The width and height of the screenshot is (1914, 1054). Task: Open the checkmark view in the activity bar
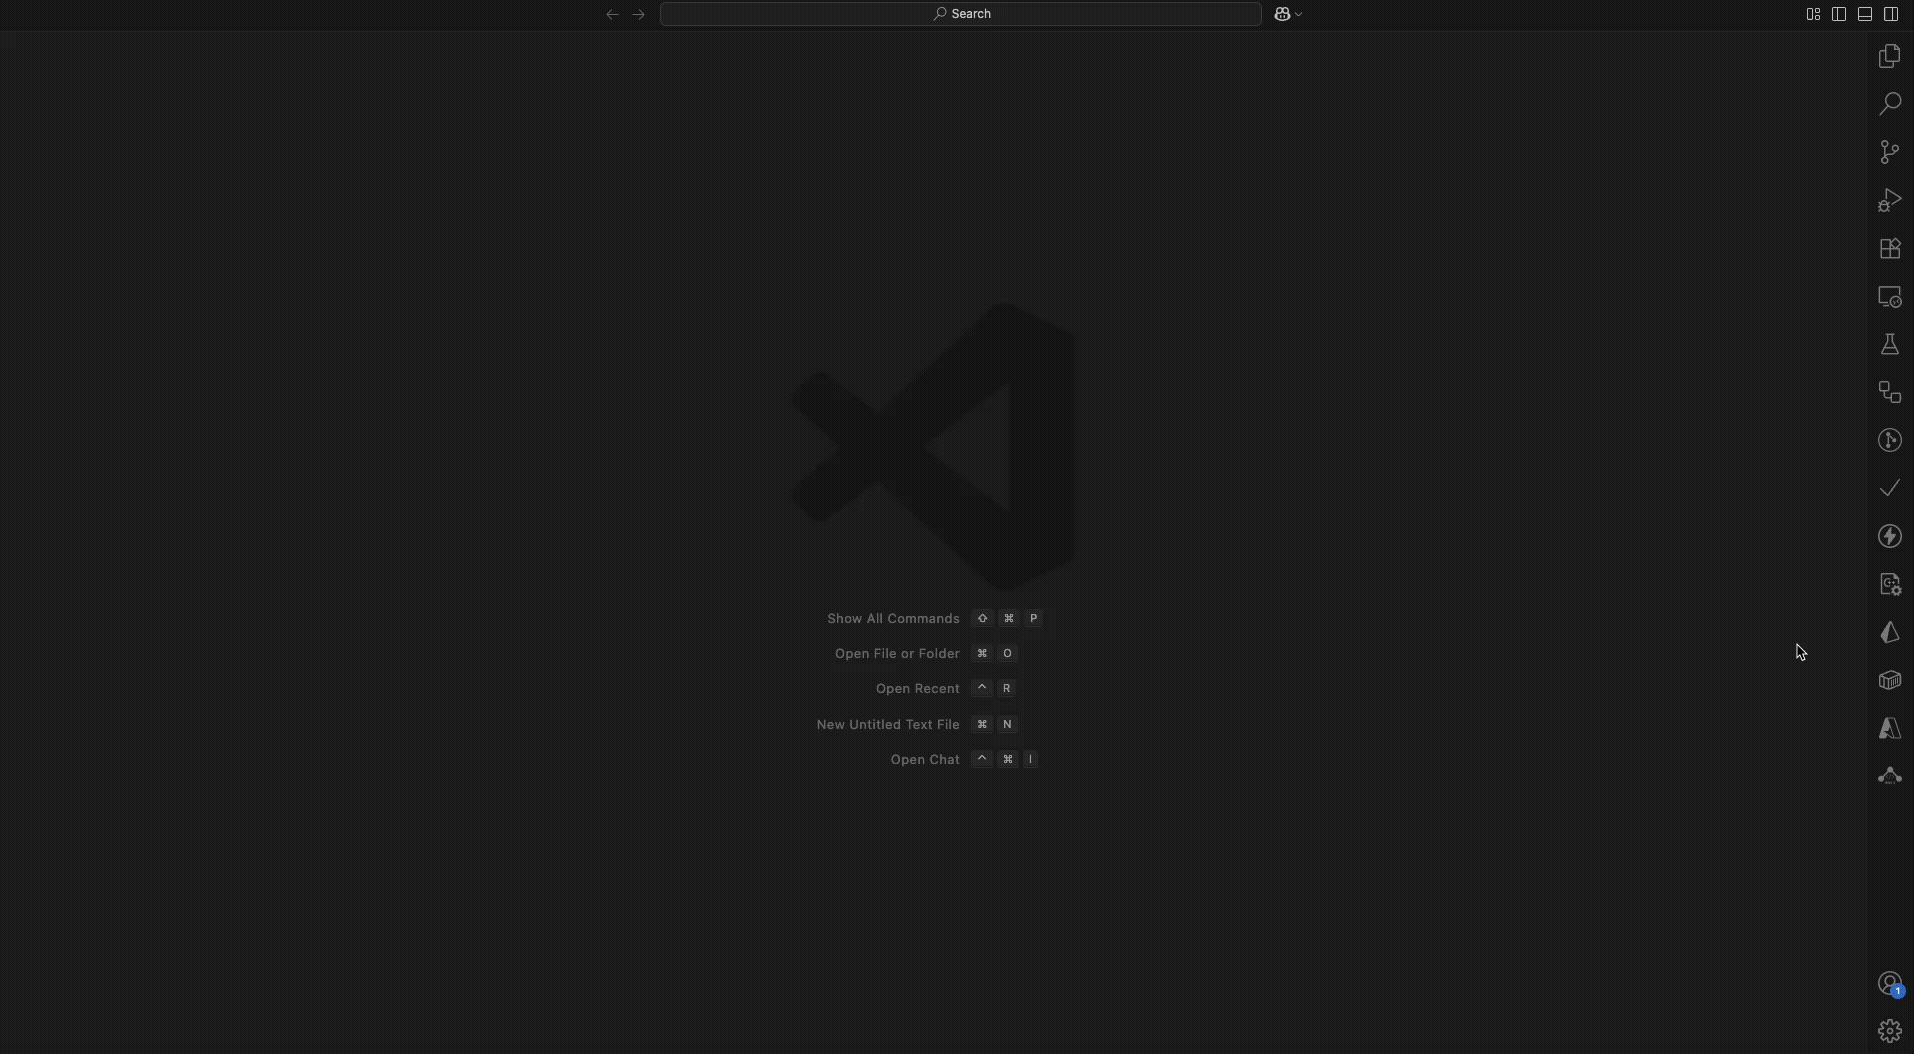(1889, 488)
